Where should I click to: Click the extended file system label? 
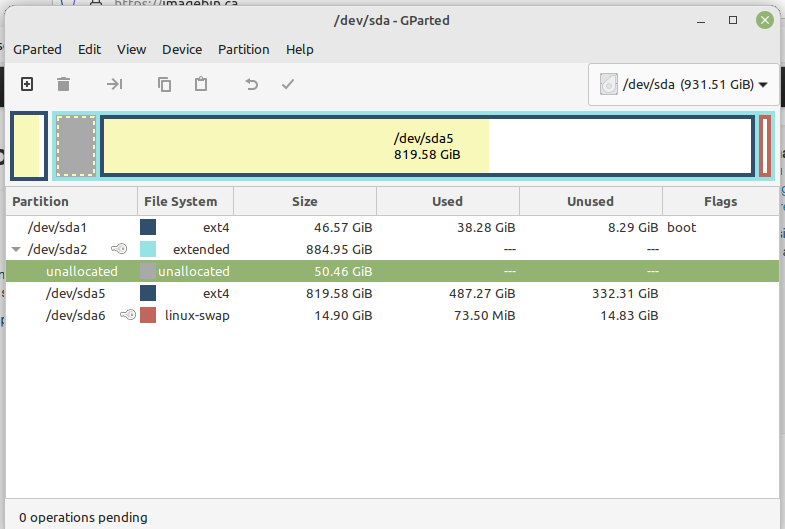click(x=201, y=250)
